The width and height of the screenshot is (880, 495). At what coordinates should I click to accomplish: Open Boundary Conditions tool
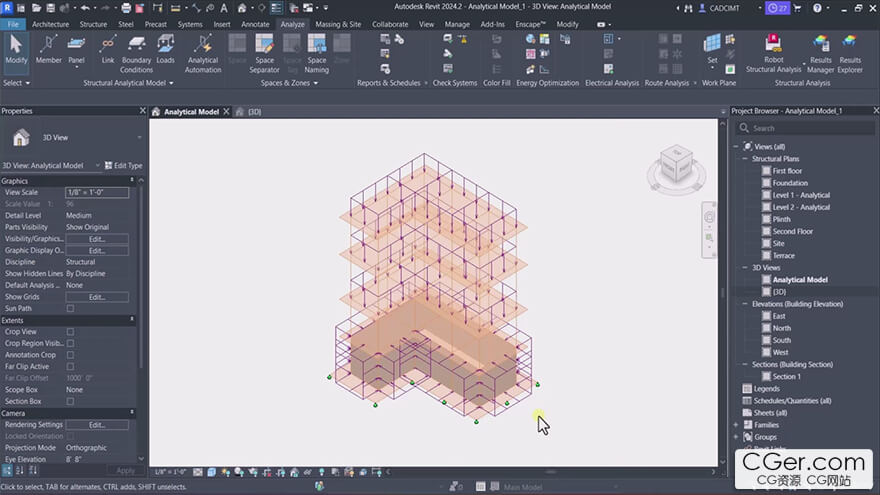tap(136, 54)
